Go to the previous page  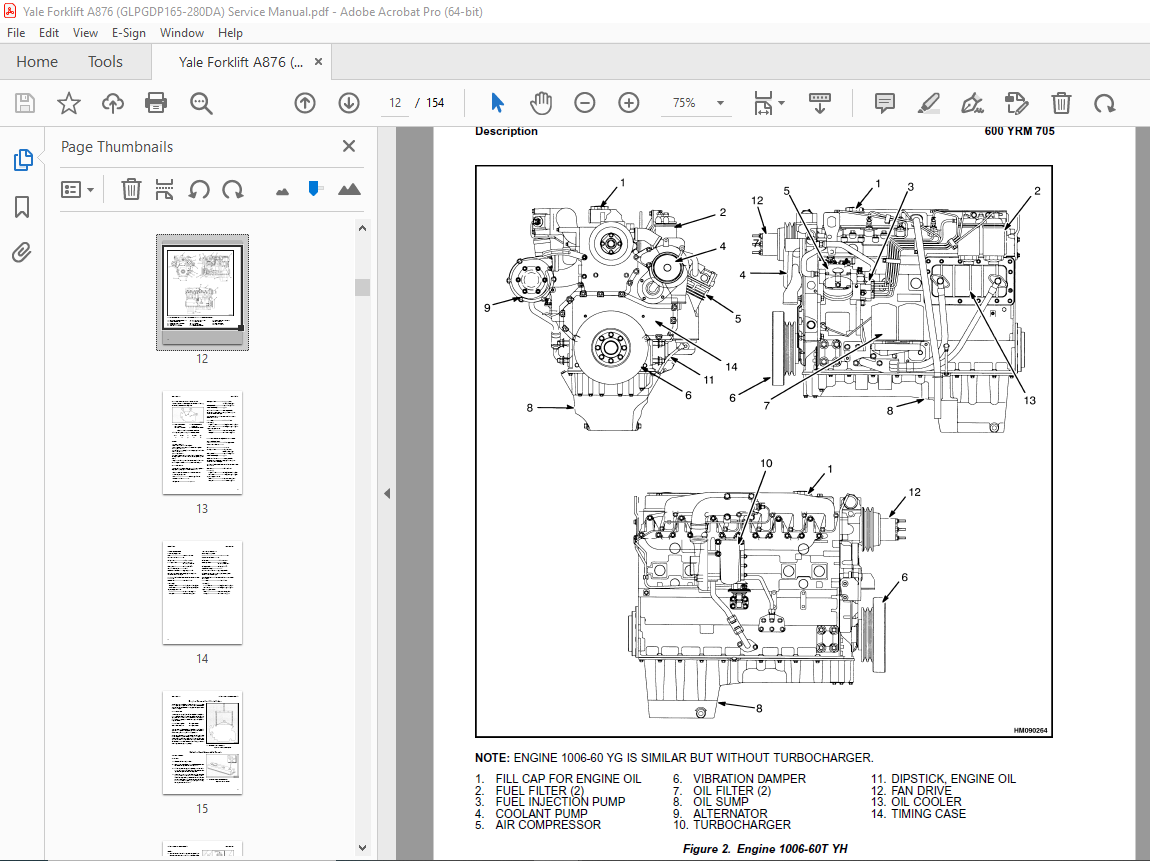tap(305, 103)
